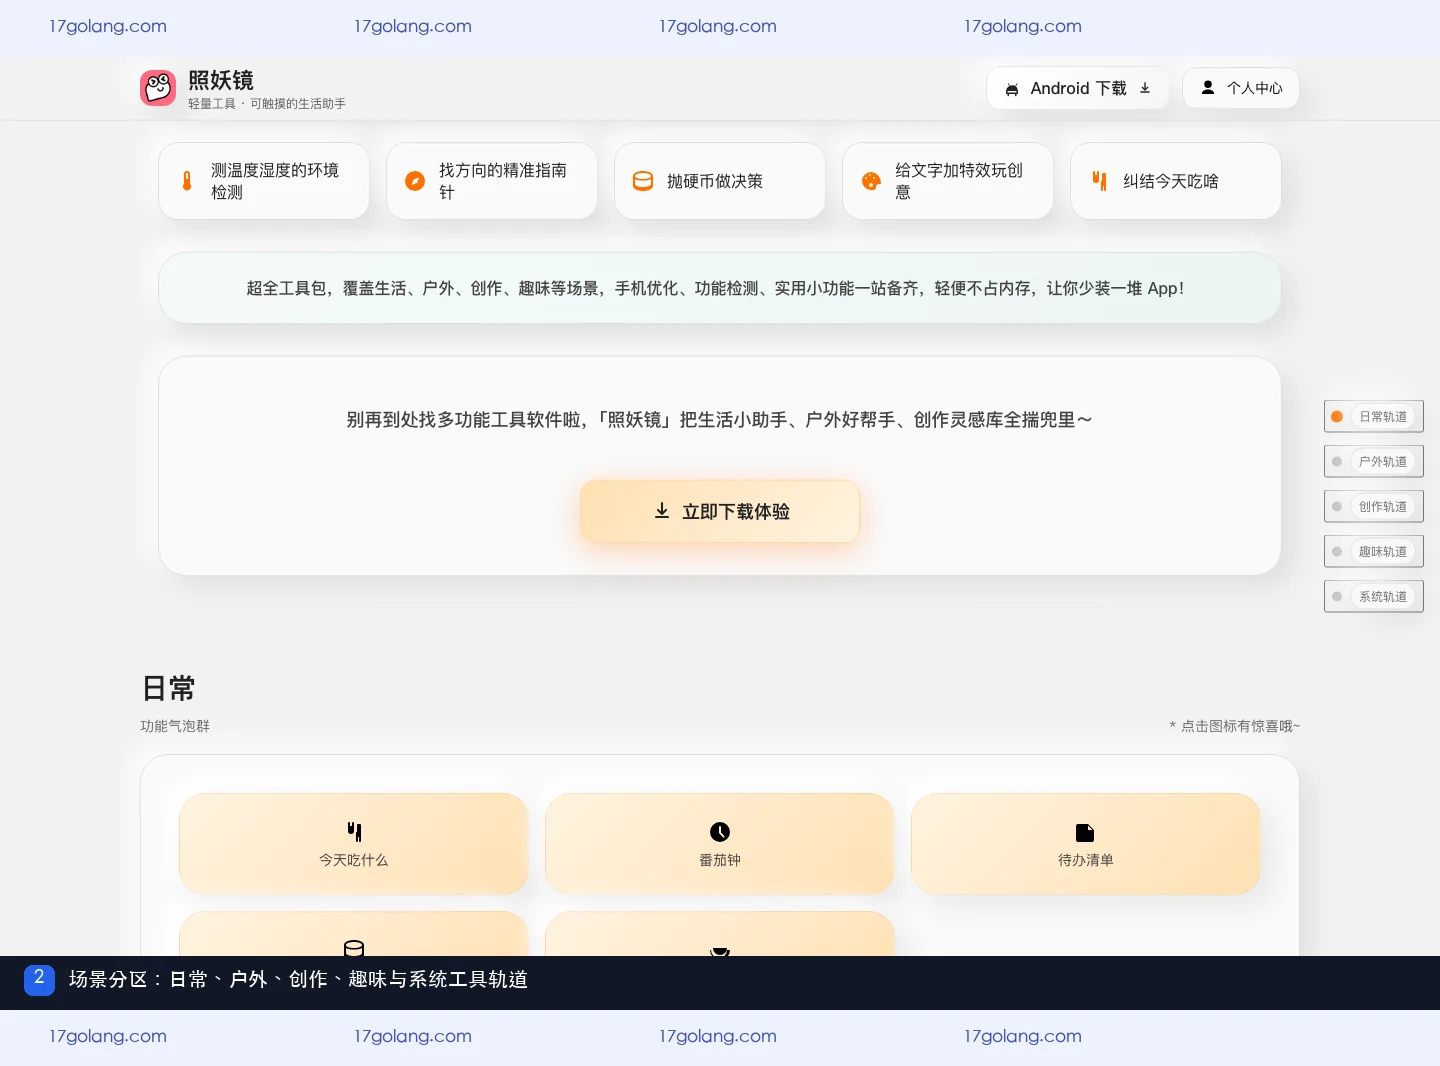Jump to 创作轨道 section
This screenshot has height=1066, width=1440.
[x=1374, y=507]
